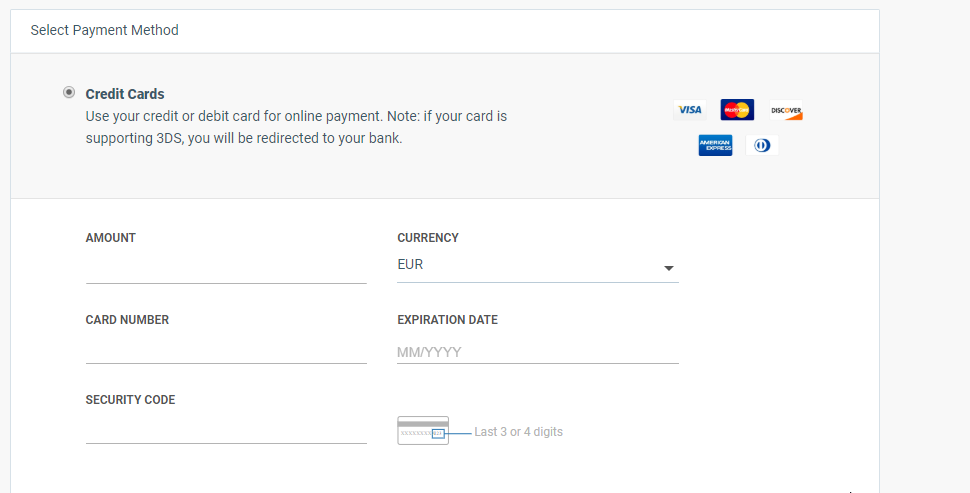Click the security code card illustration
This screenshot has width=970, height=493.
423,431
